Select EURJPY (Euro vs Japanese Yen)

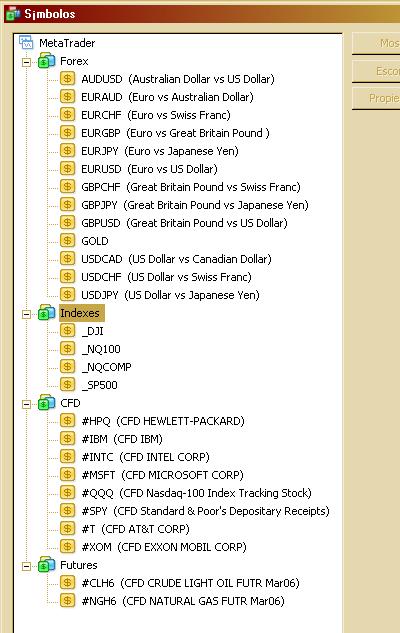[x=160, y=151]
